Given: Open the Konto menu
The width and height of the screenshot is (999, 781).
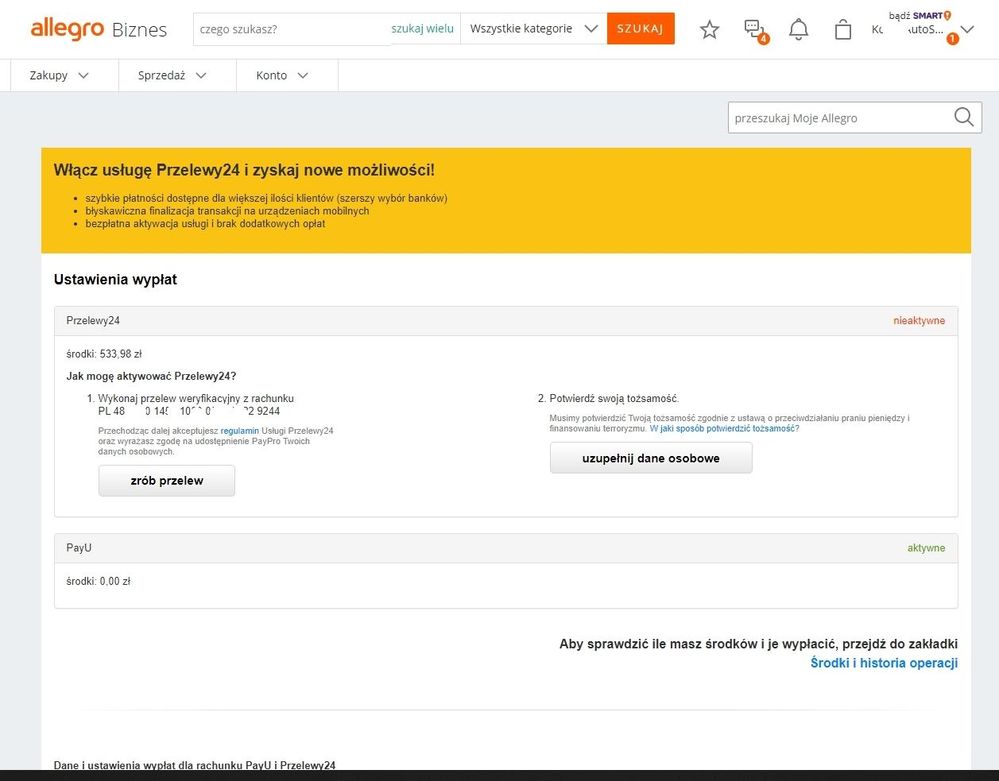Looking at the screenshot, I should coord(282,75).
